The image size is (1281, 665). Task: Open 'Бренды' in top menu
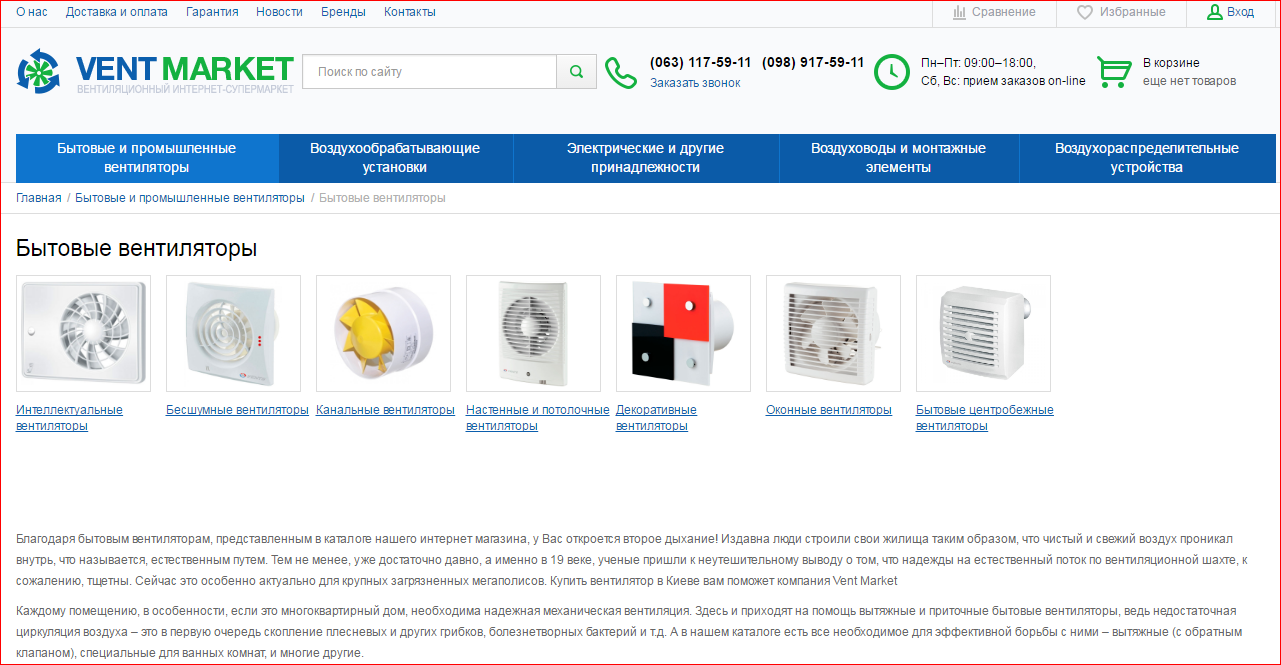[x=343, y=12]
